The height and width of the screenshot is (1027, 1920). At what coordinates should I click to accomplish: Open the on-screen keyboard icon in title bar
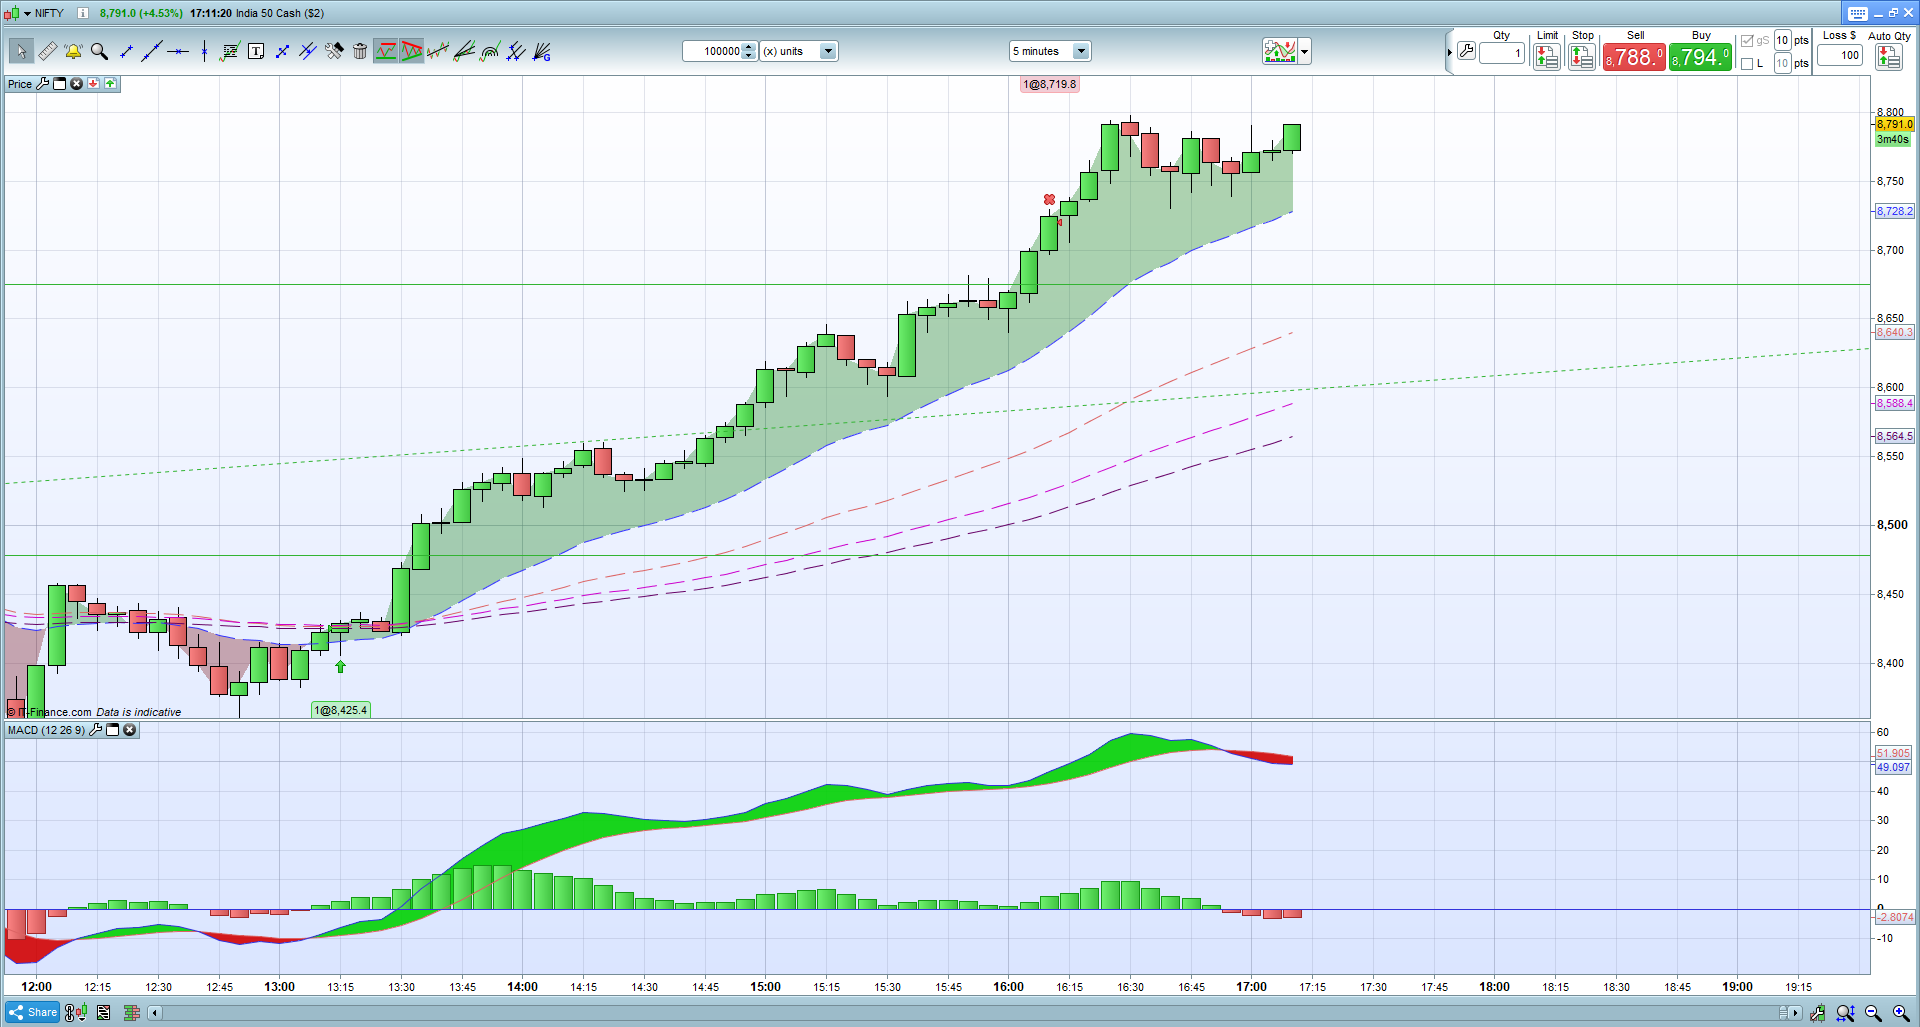pos(1857,13)
